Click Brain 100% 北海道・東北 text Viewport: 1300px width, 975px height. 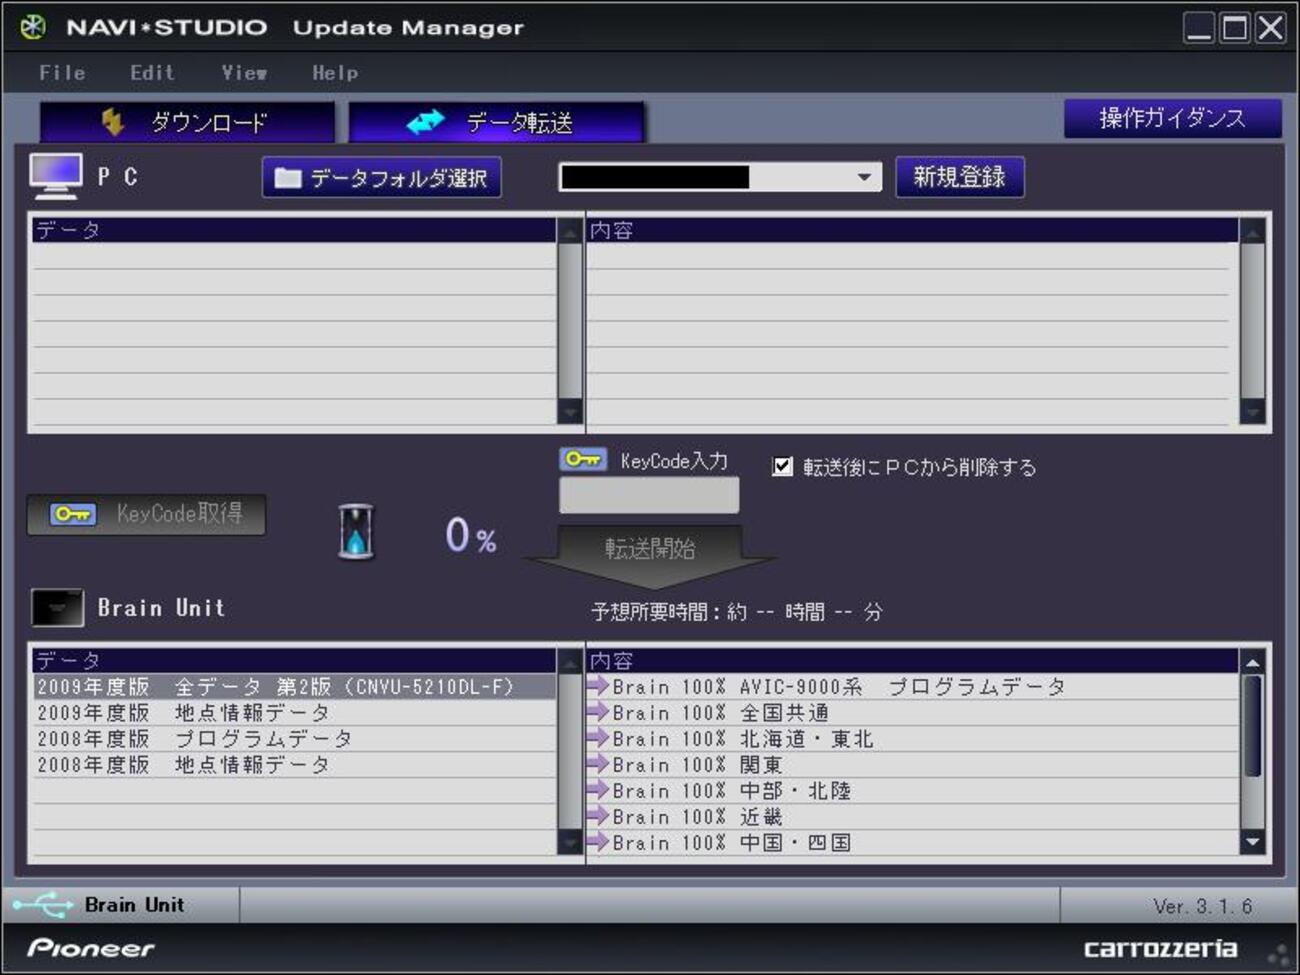coord(743,739)
